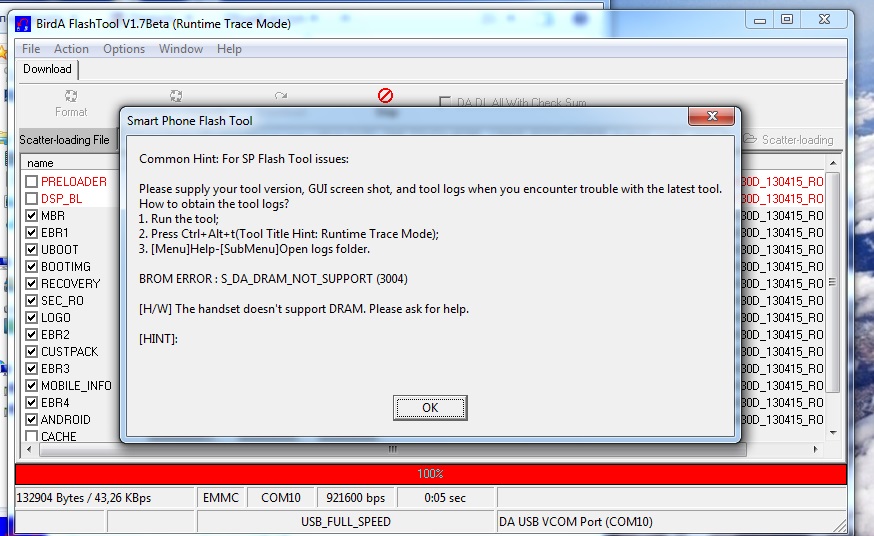Select the Download tab

point(47,69)
